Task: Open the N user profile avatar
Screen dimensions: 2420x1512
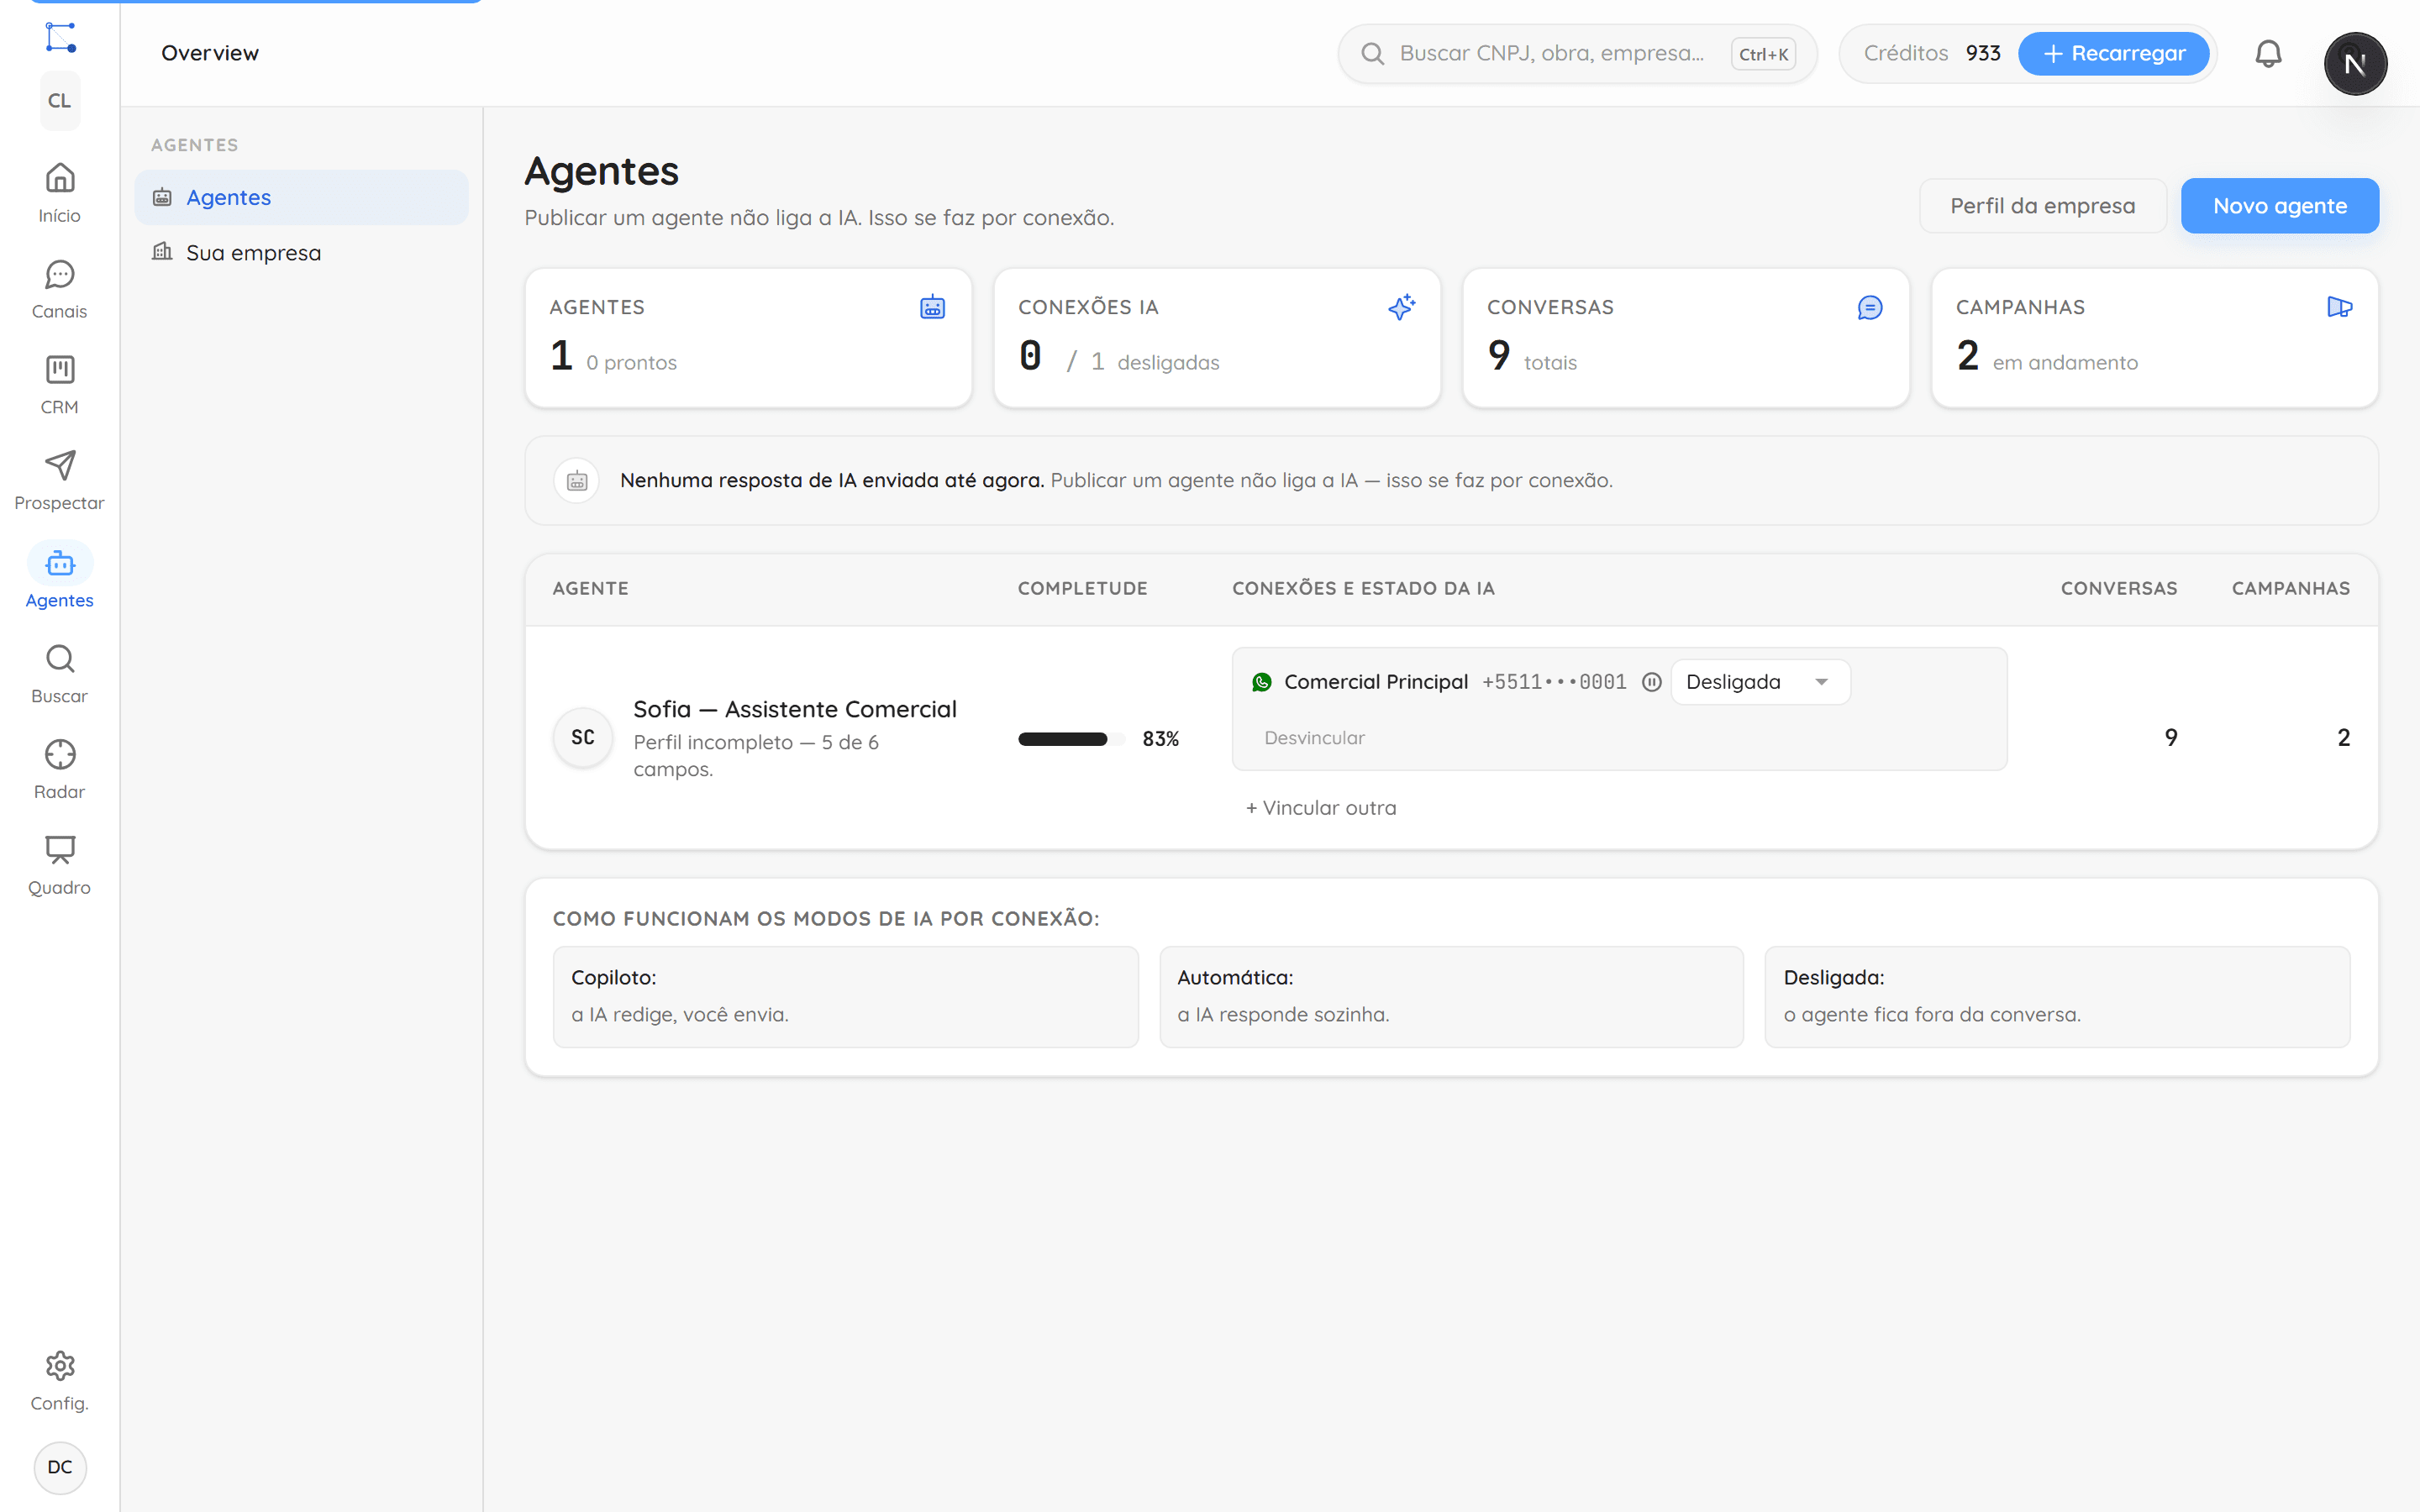Action: click(2355, 63)
